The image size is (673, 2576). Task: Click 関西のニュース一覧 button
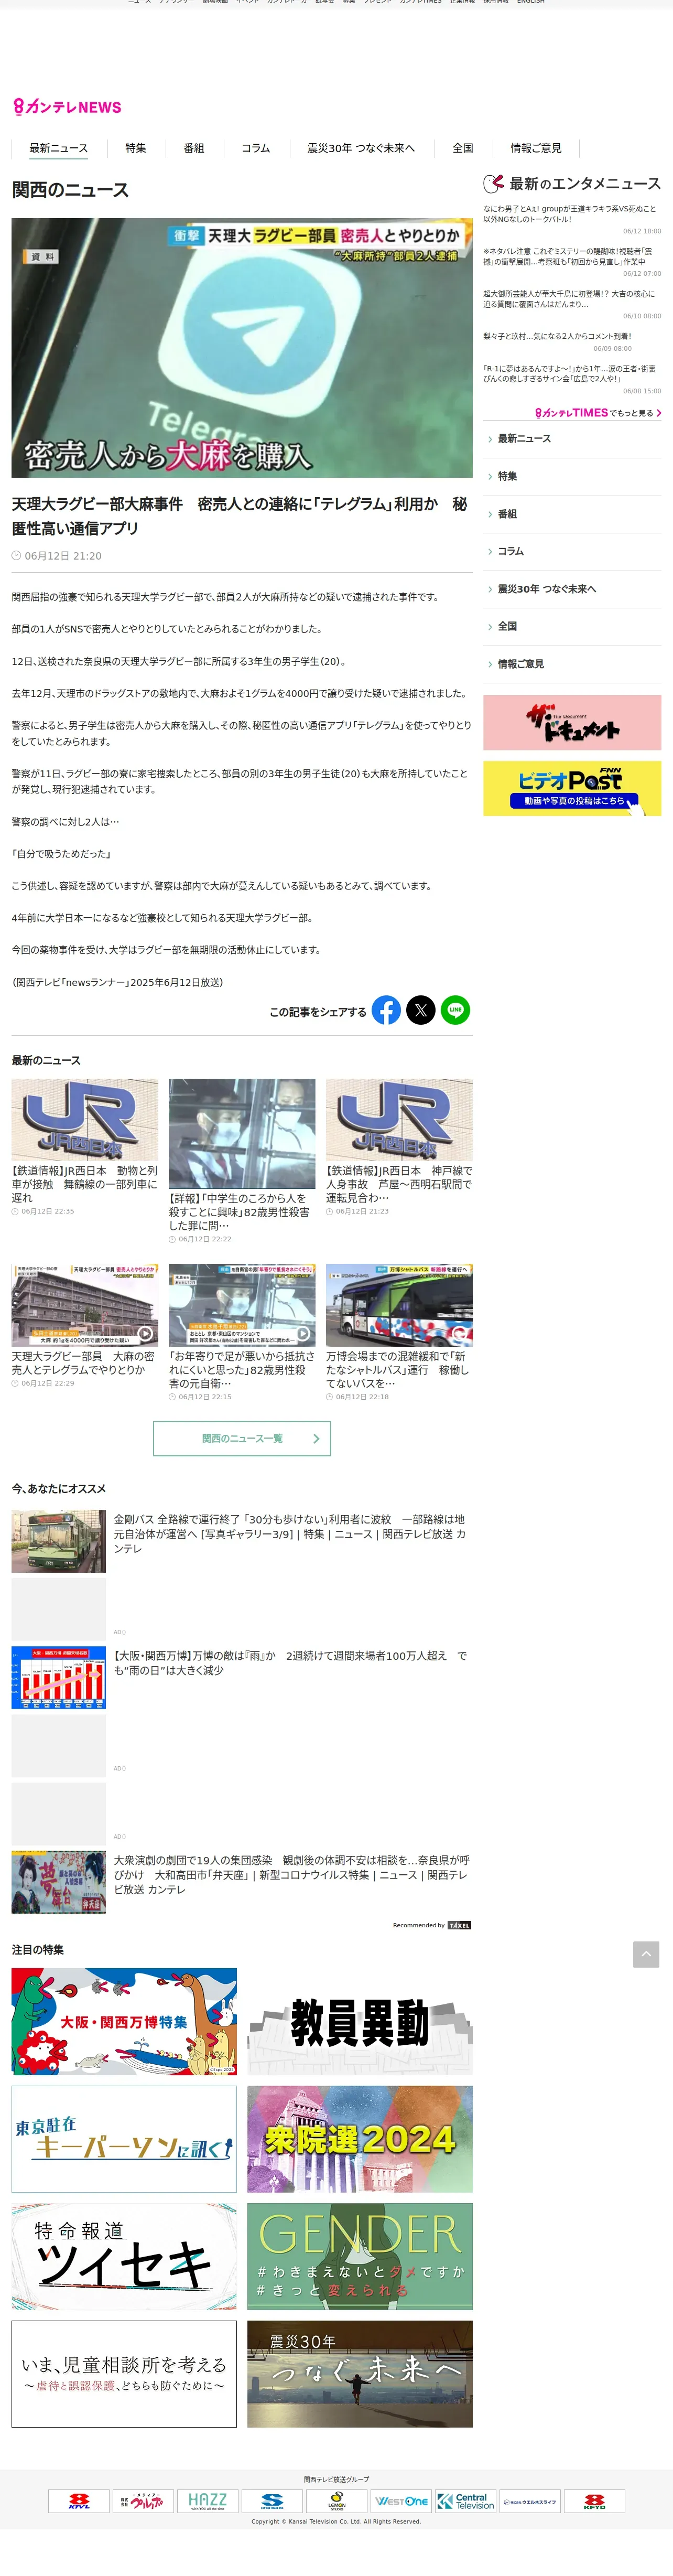click(x=242, y=1439)
